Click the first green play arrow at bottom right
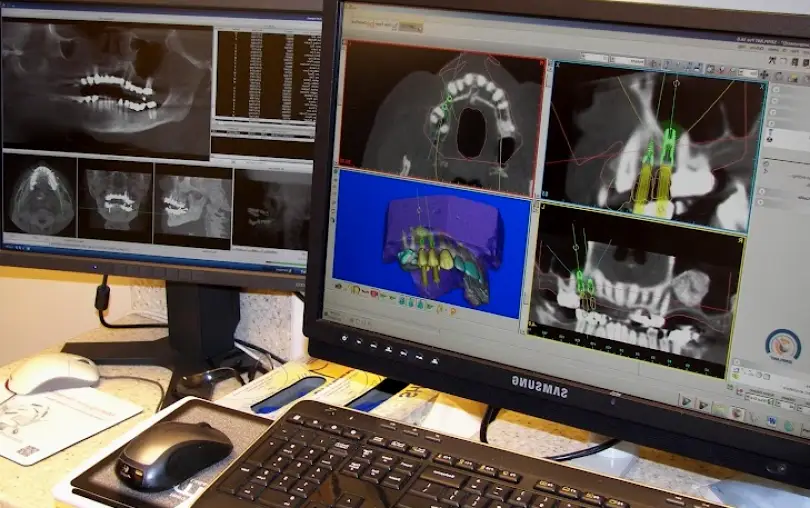The width and height of the screenshot is (810, 508). 686,401
